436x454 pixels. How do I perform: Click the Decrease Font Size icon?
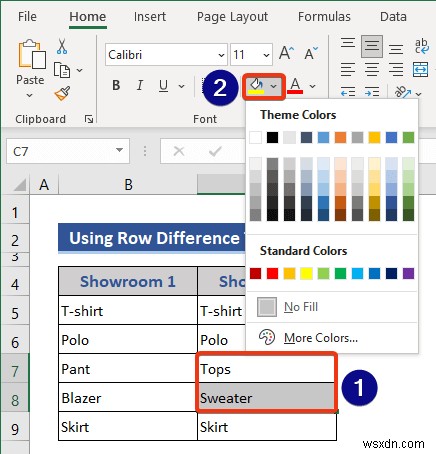[x=311, y=53]
